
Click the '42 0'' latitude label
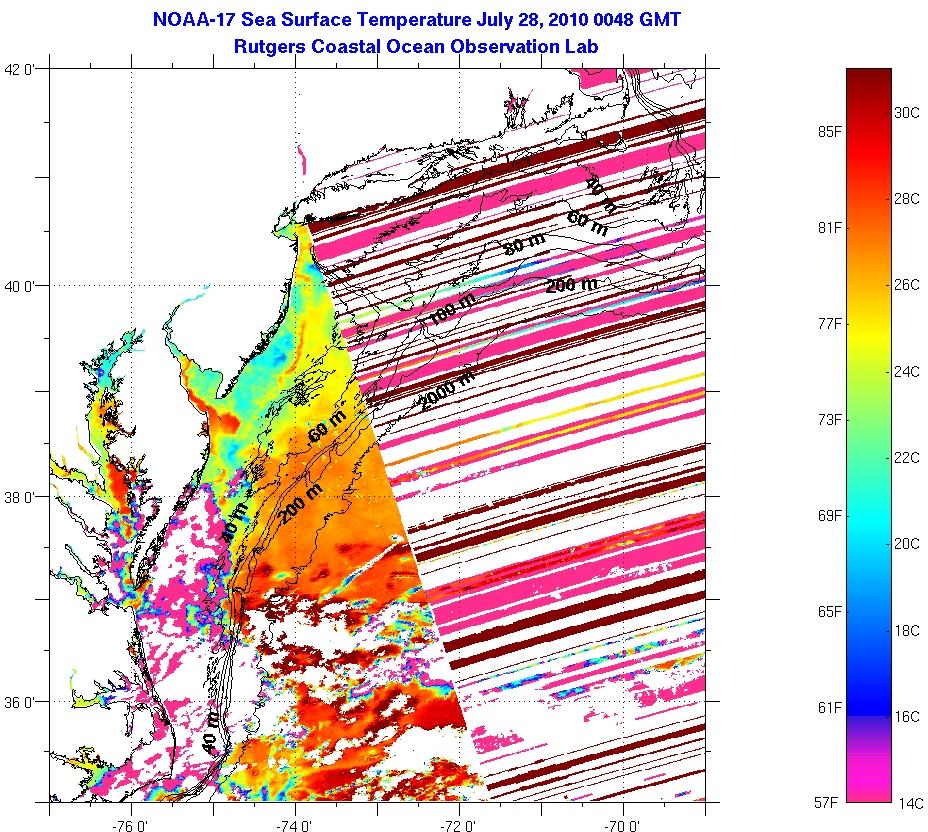[x=19, y=69]
